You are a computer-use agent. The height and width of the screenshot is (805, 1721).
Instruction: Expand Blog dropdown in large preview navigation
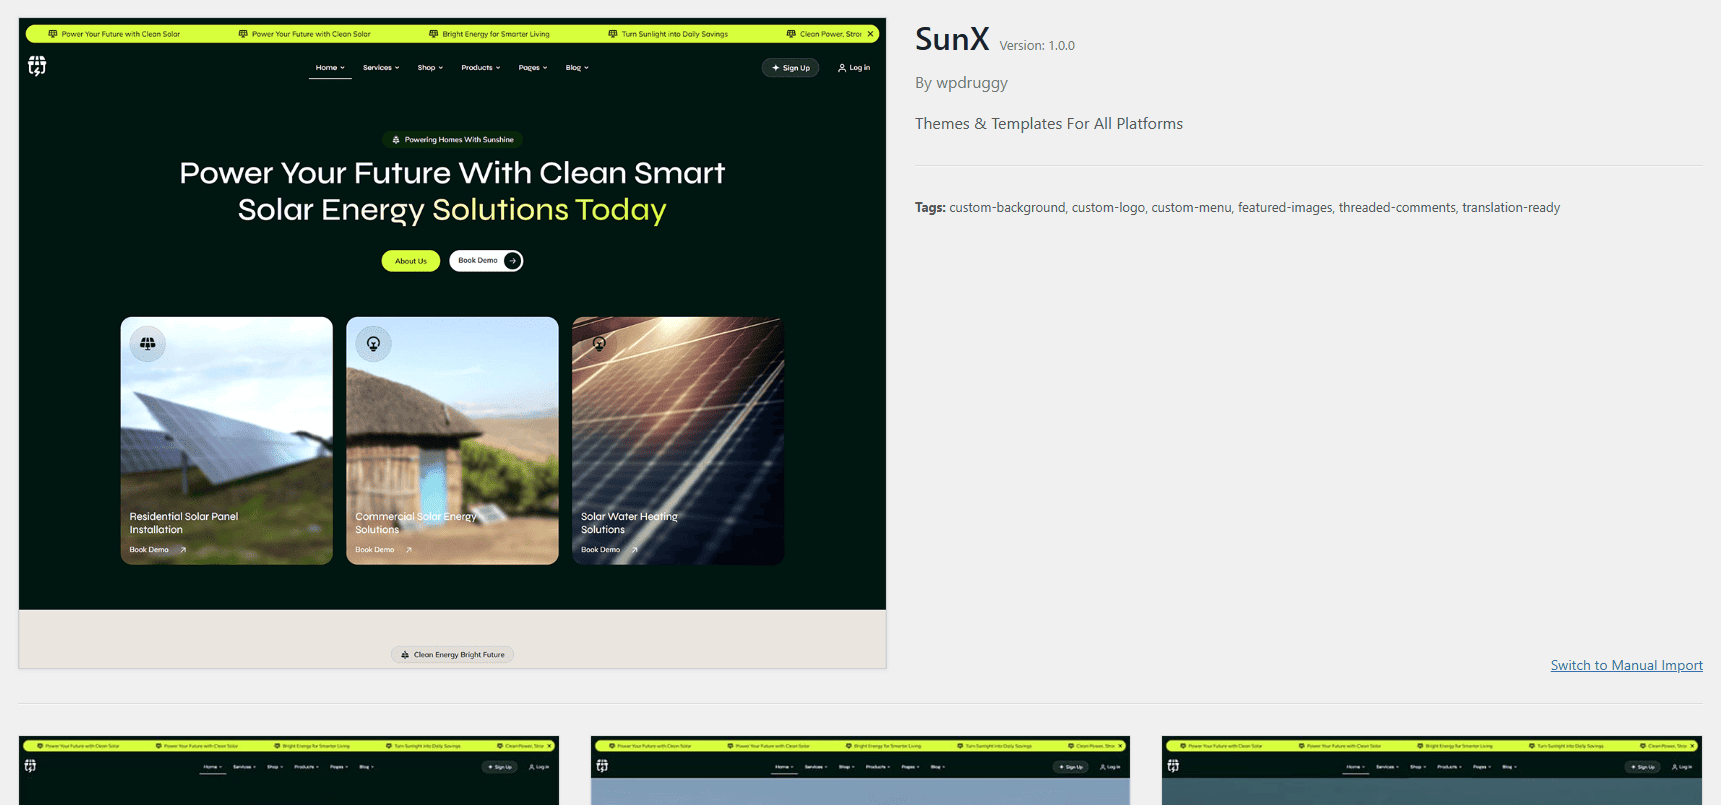tap(577, 68)
